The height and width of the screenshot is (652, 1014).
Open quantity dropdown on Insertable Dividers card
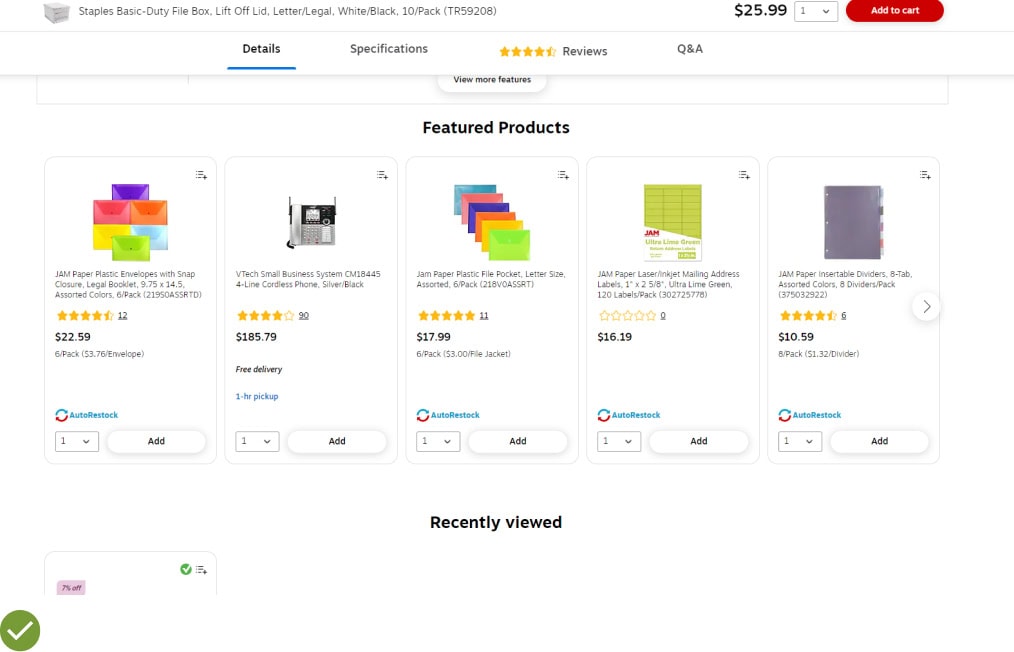(x=800, y=441)
